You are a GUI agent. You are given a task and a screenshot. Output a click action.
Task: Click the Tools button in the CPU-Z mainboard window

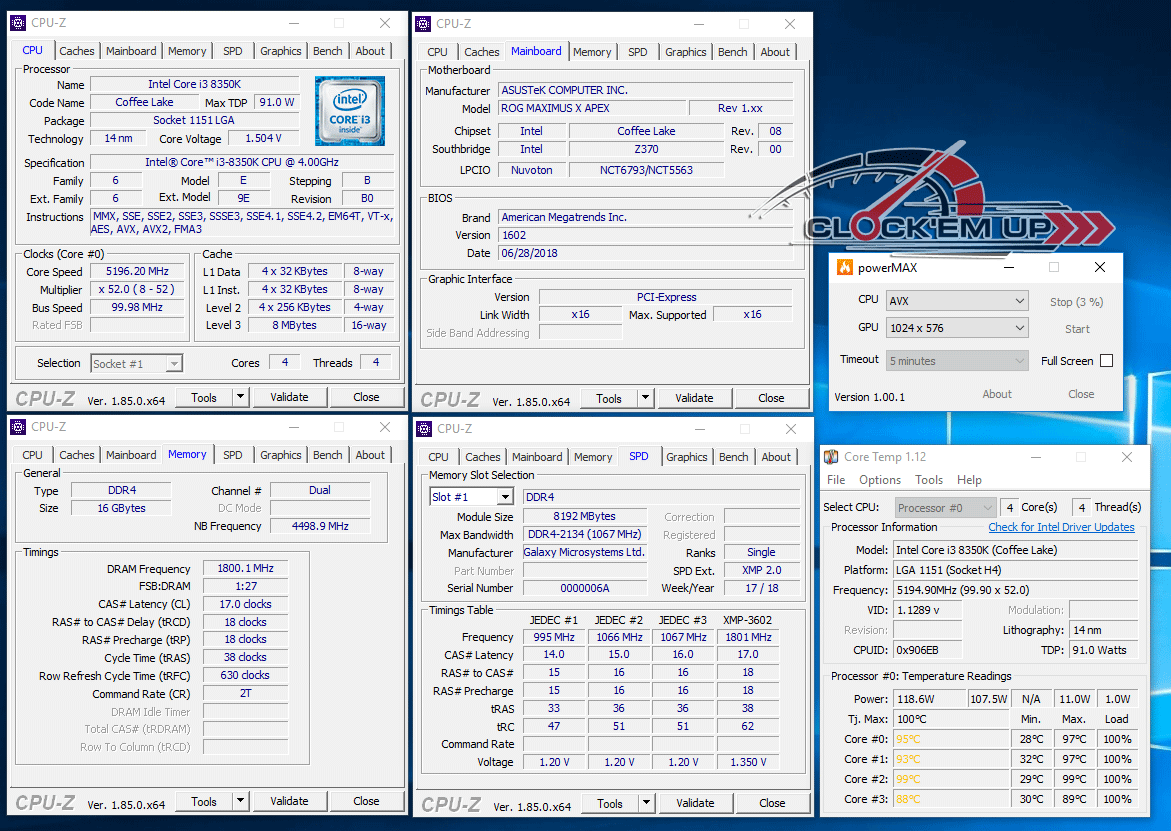[609, 398]
